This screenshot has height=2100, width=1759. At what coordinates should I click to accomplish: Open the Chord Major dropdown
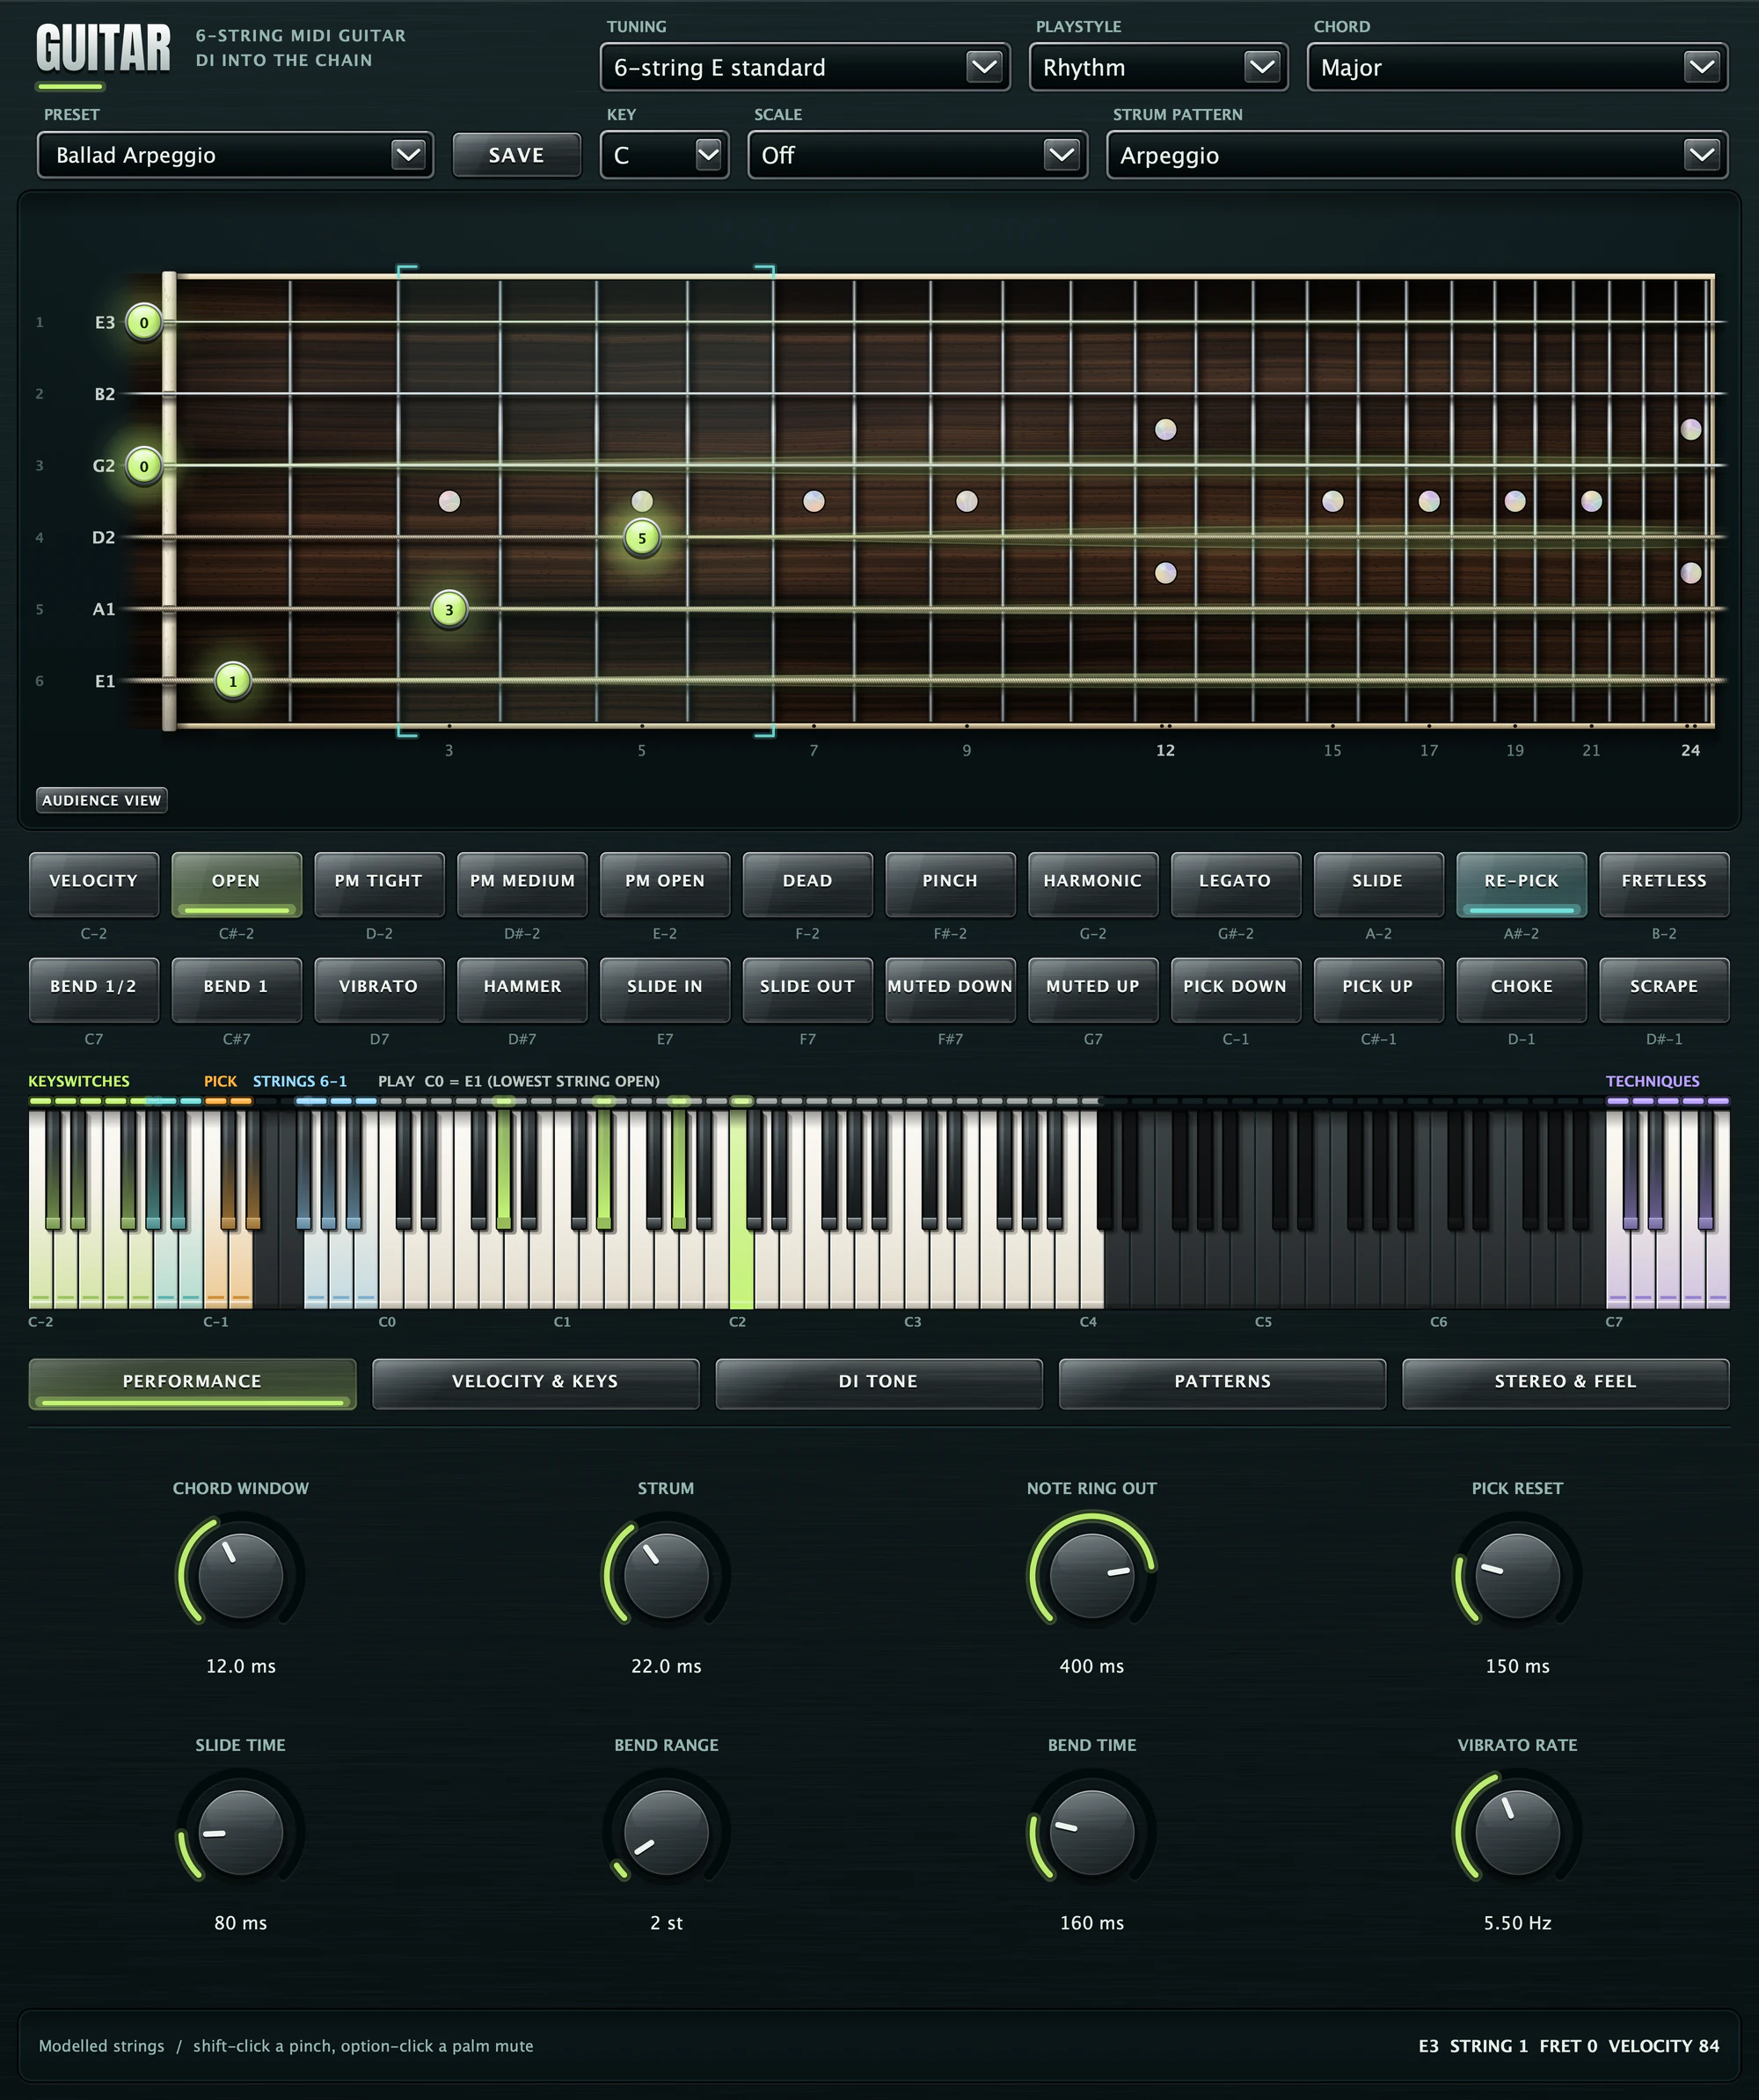coord(1517,68)
